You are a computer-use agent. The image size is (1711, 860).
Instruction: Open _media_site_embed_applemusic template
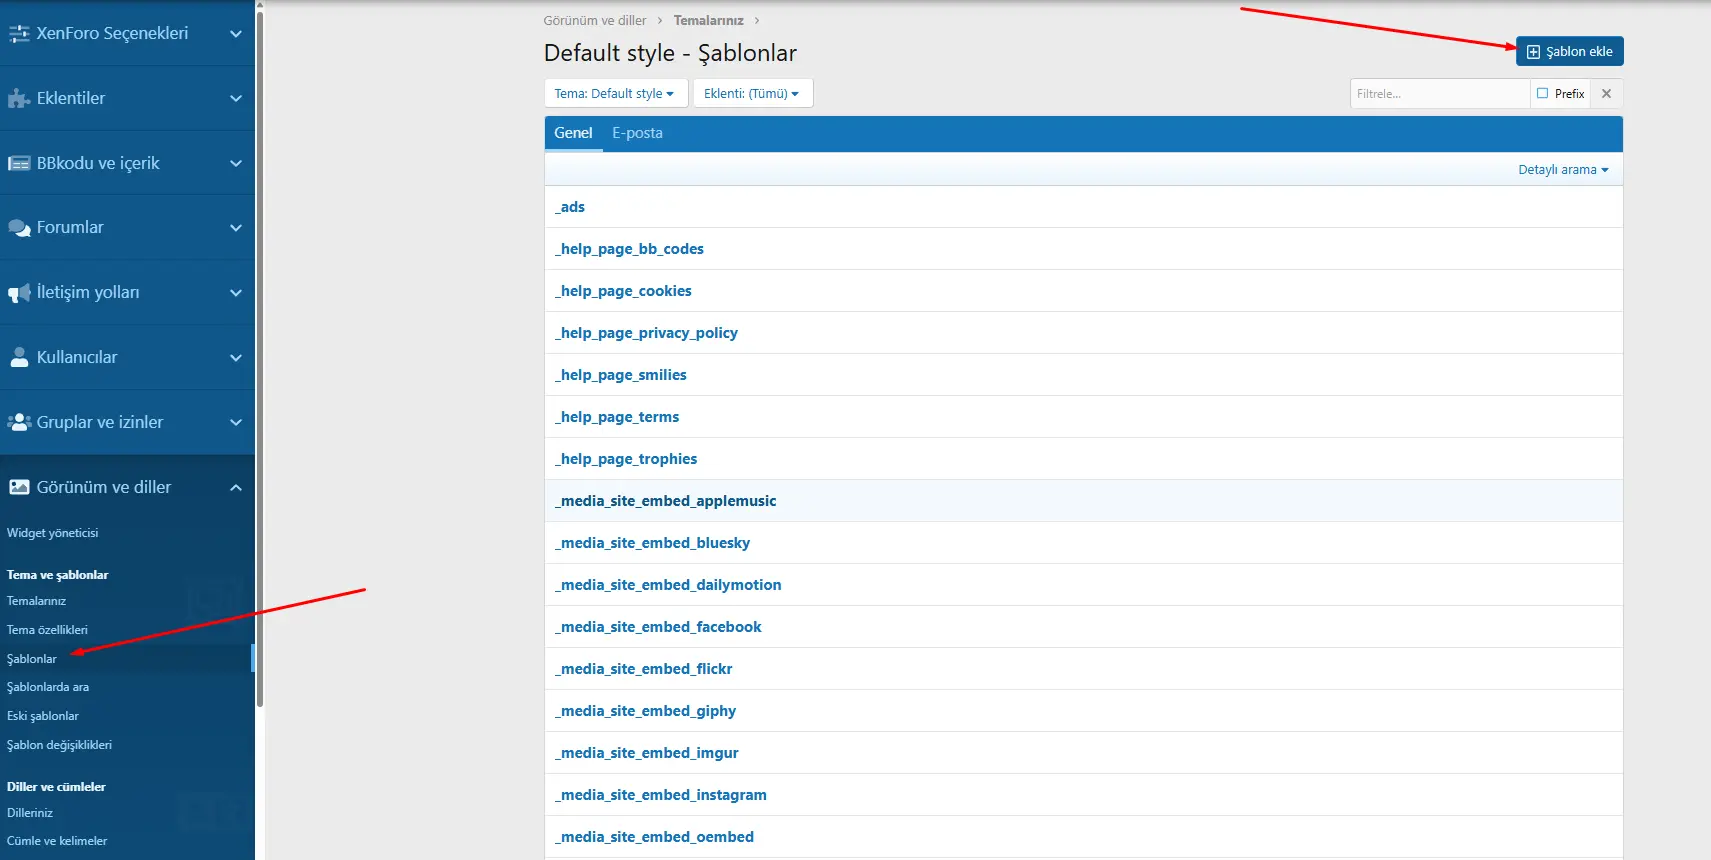[x=666, y=501]
